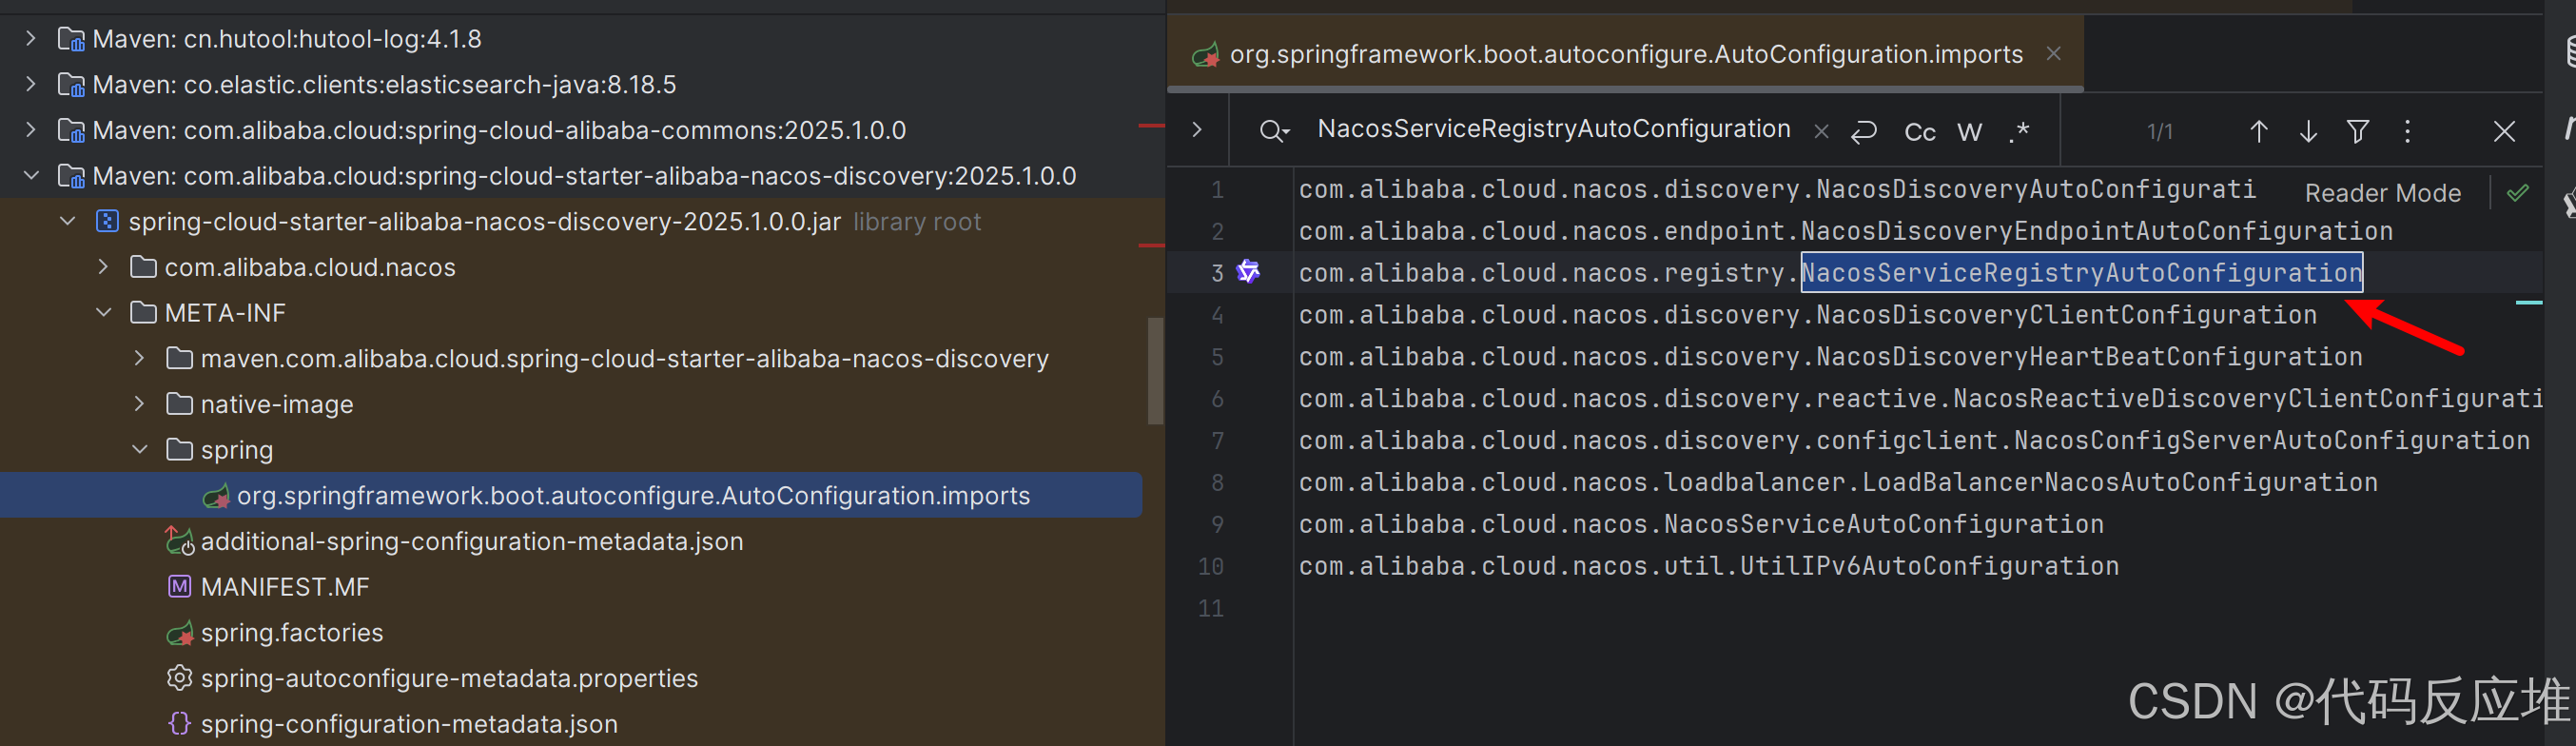
Task: Click the new line icon in search field
Action: (1864, 132)
